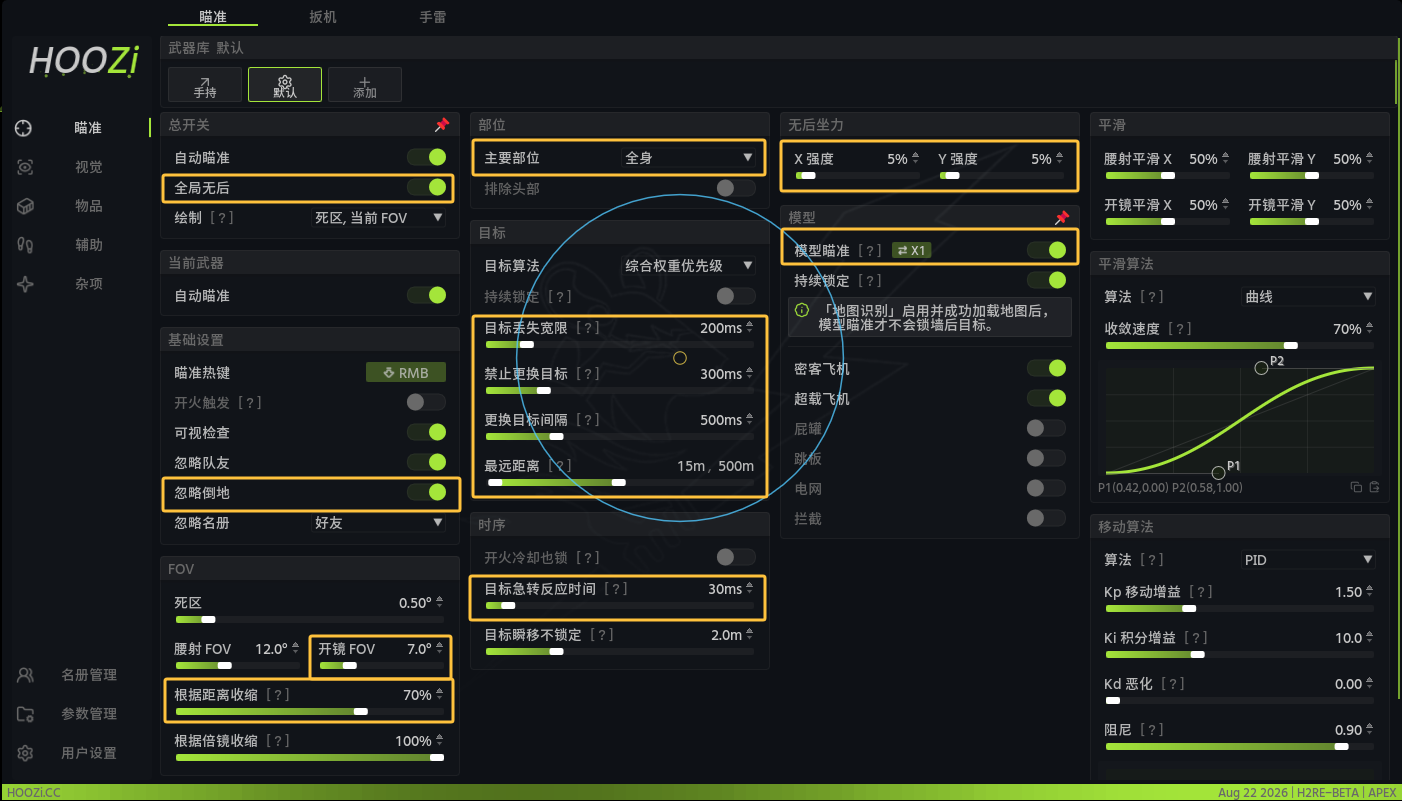Screen dimensions: 1402x801
Task: Click the stepper arrows for 开镜 FOV
Action: [441, 649]
